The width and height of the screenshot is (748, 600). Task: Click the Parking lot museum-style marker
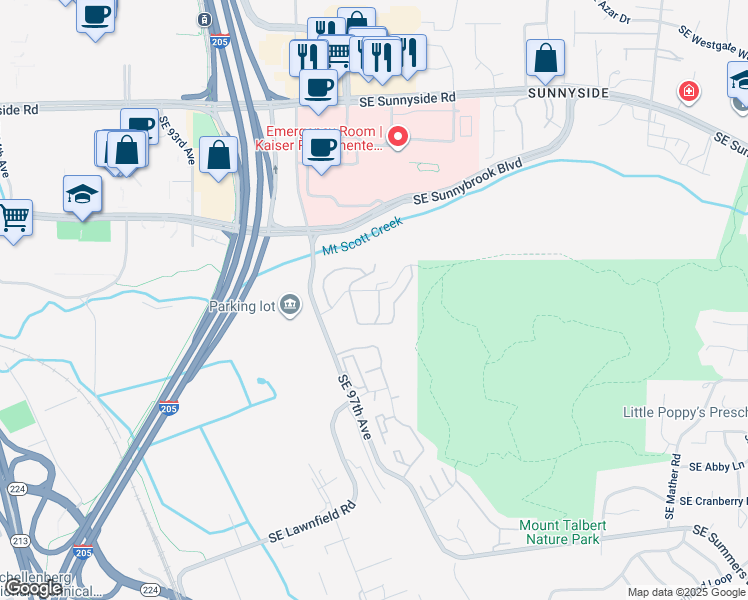(290, 305)
